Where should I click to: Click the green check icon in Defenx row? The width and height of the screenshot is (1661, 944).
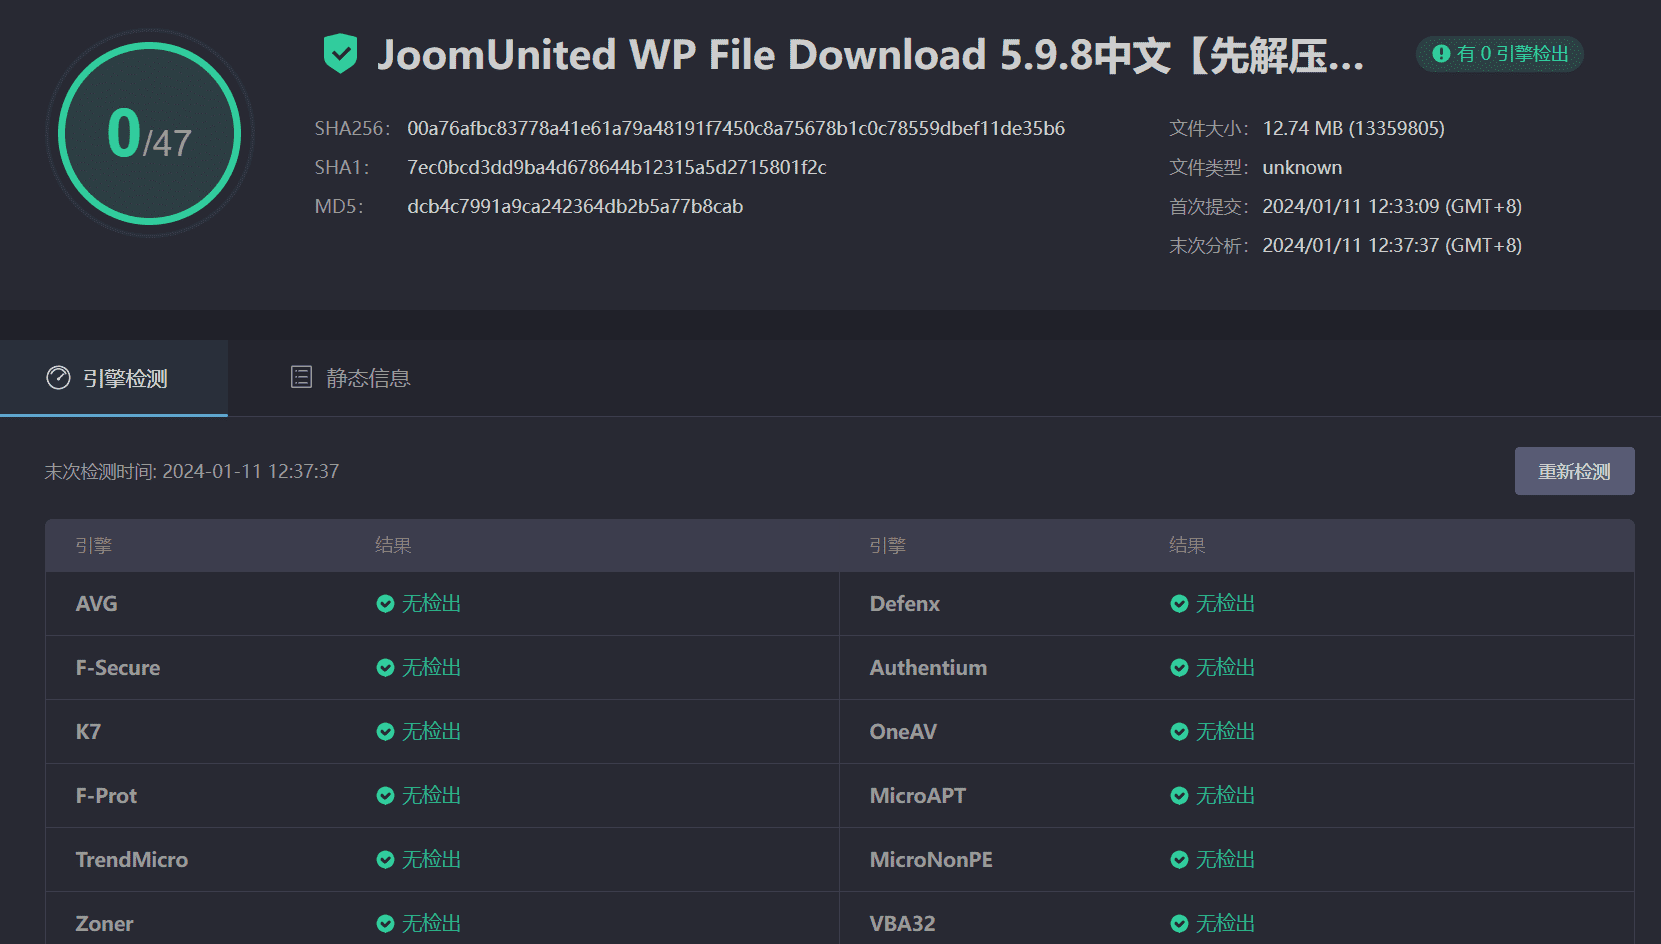tap(1179, 604)
